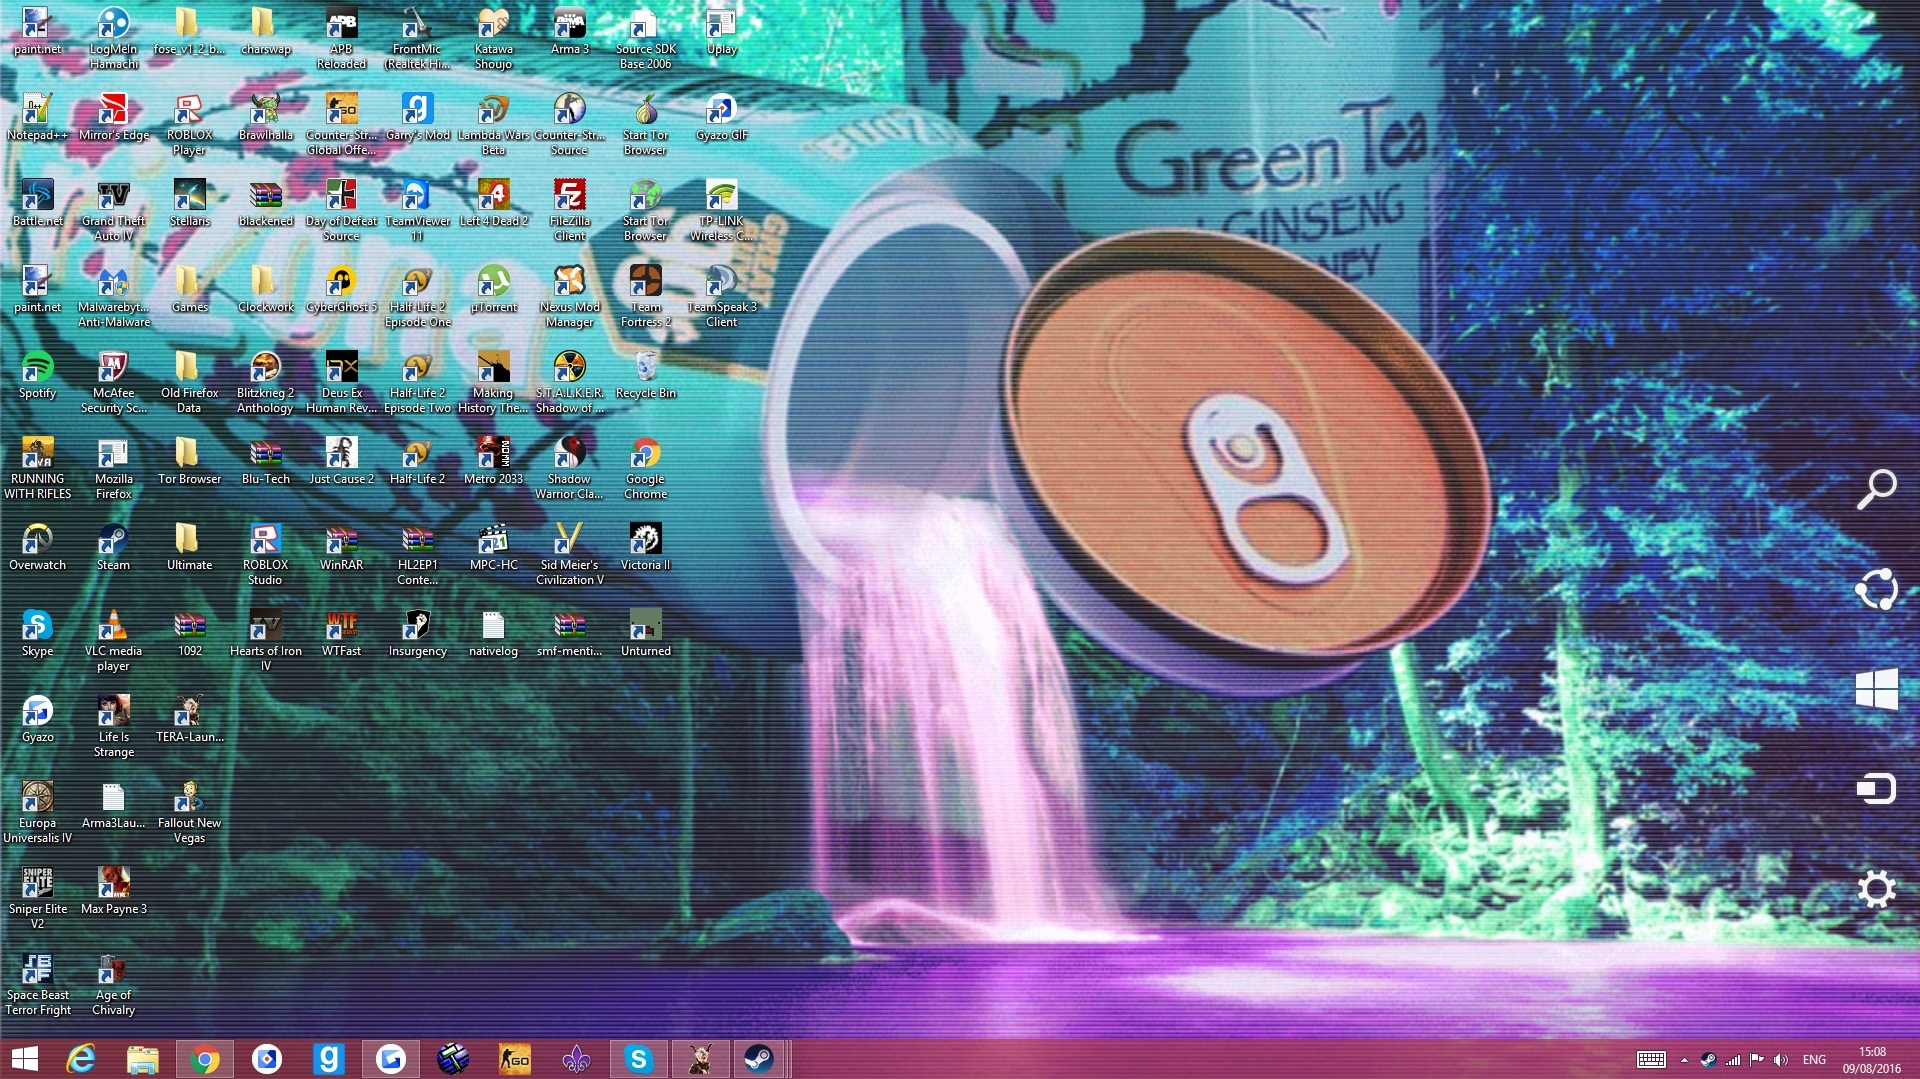The image size is (1920, 1079).
Task: Select the Max Payne 3 desktop icon
Action: tap(114, 891)
